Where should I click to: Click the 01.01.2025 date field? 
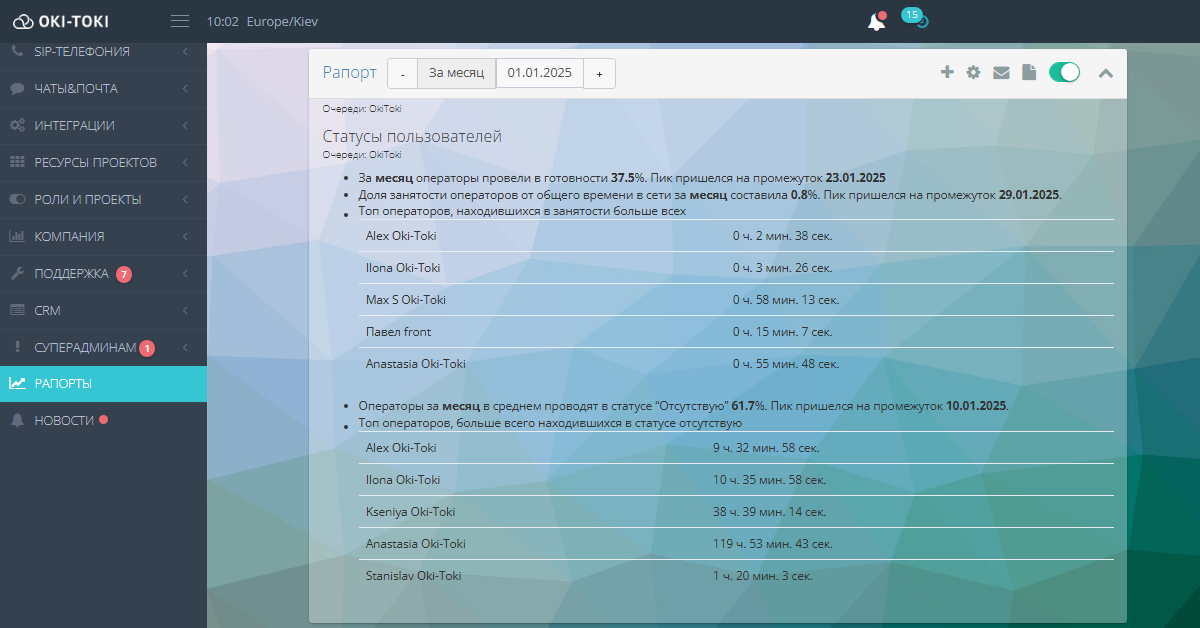(540, 73)
